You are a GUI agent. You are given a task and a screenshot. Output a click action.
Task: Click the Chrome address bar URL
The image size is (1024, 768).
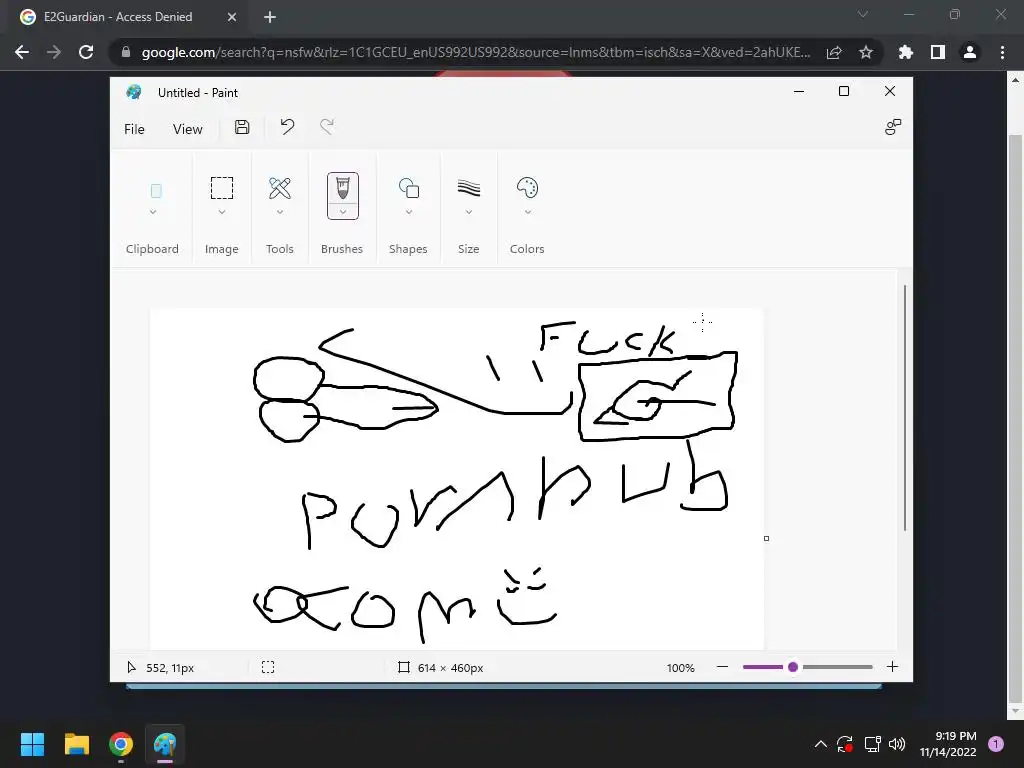[x=476, y=52]
